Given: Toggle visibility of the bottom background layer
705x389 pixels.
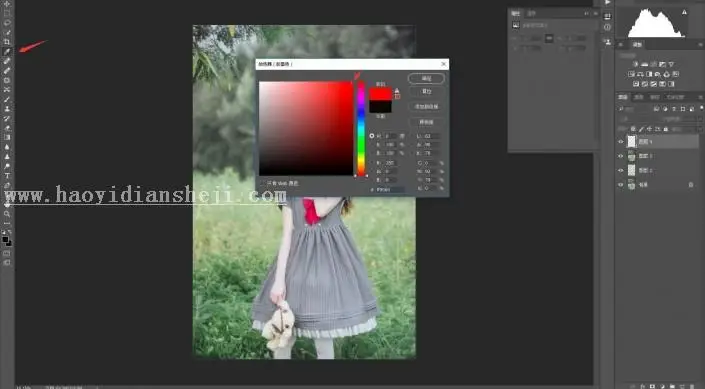Looking at the screenshot, I should click(x=621, y=185).
